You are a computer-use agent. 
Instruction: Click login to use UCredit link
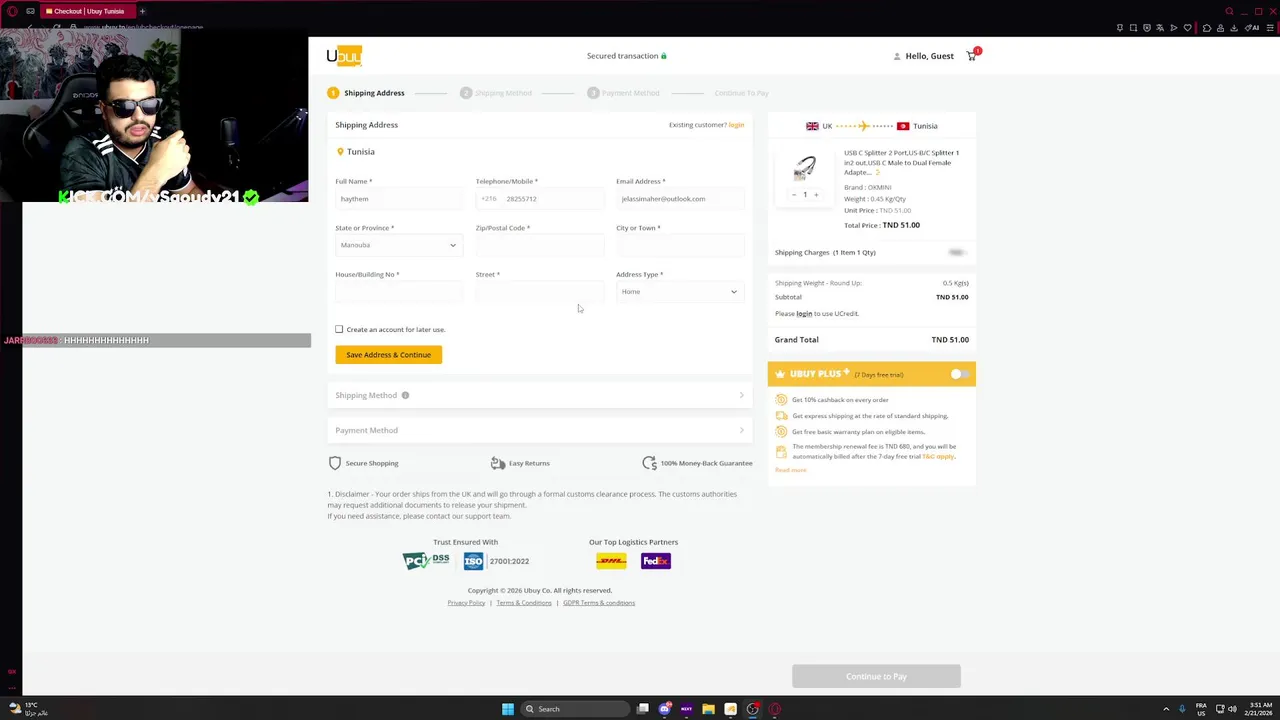804,314
